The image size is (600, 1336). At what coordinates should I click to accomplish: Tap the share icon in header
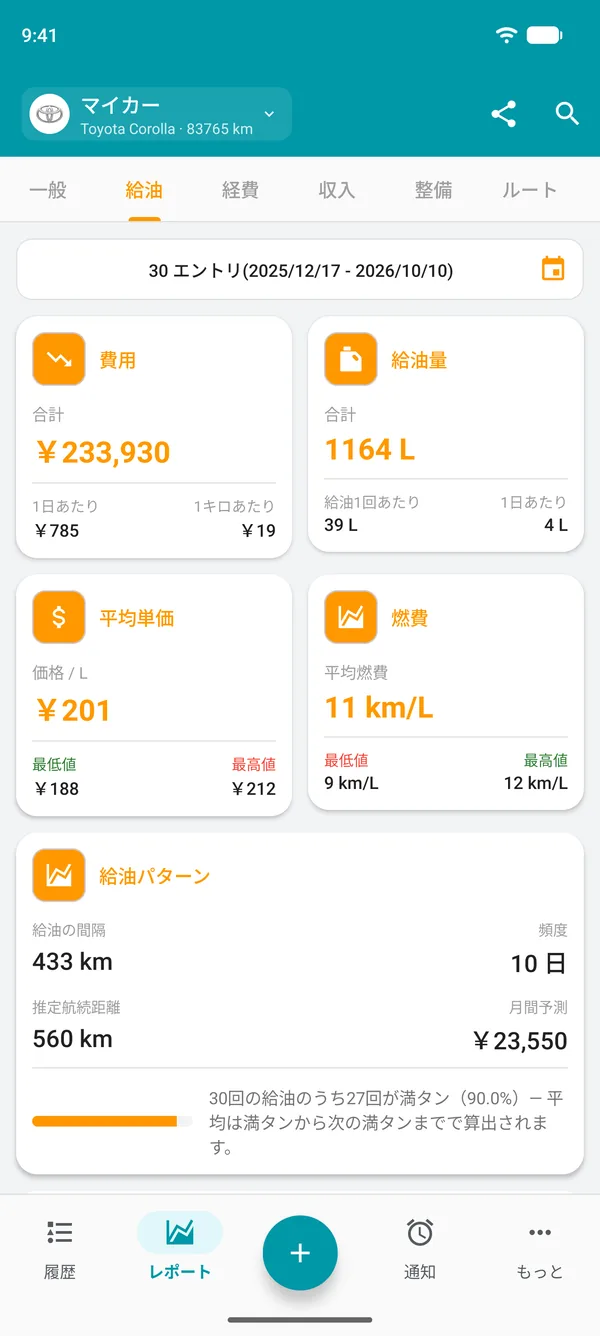coord(504,114)
